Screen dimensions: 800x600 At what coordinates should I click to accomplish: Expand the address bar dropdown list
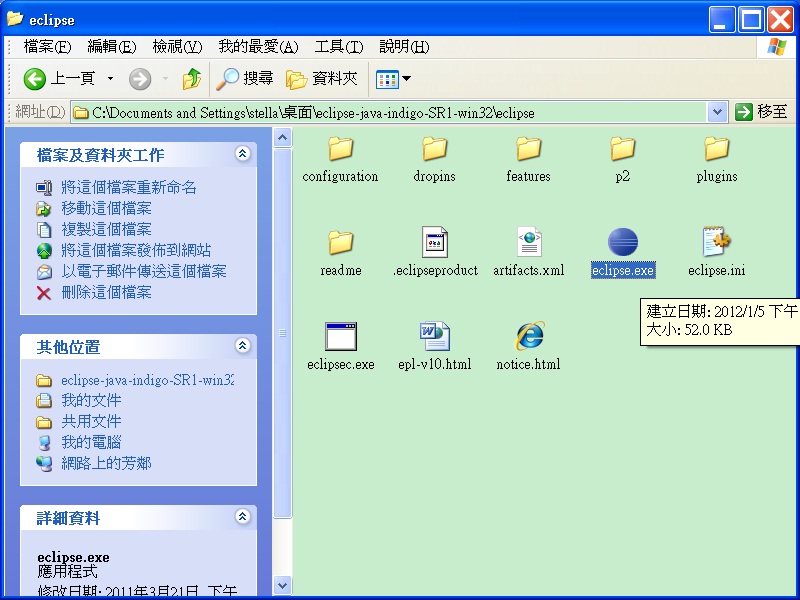click(717, 112)
